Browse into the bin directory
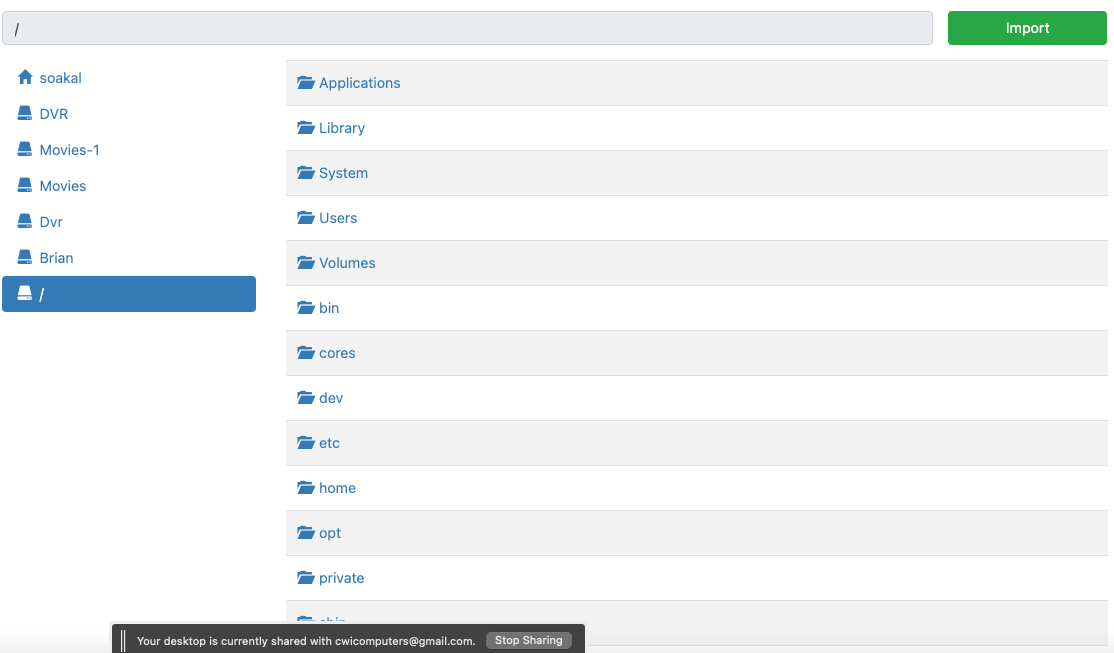The height and width of the screenshot is (653, 1114). [329, 308]
